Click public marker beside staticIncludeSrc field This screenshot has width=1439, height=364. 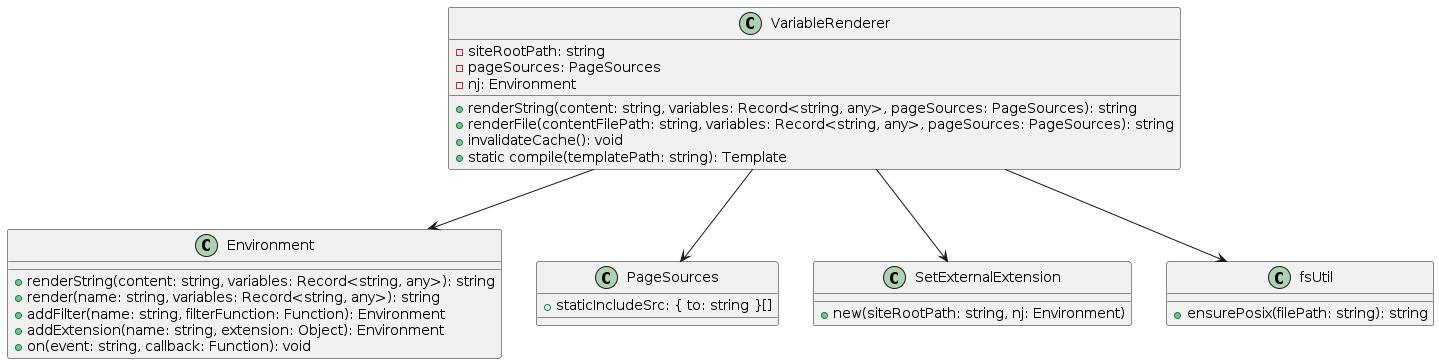(x=547, y=304)
